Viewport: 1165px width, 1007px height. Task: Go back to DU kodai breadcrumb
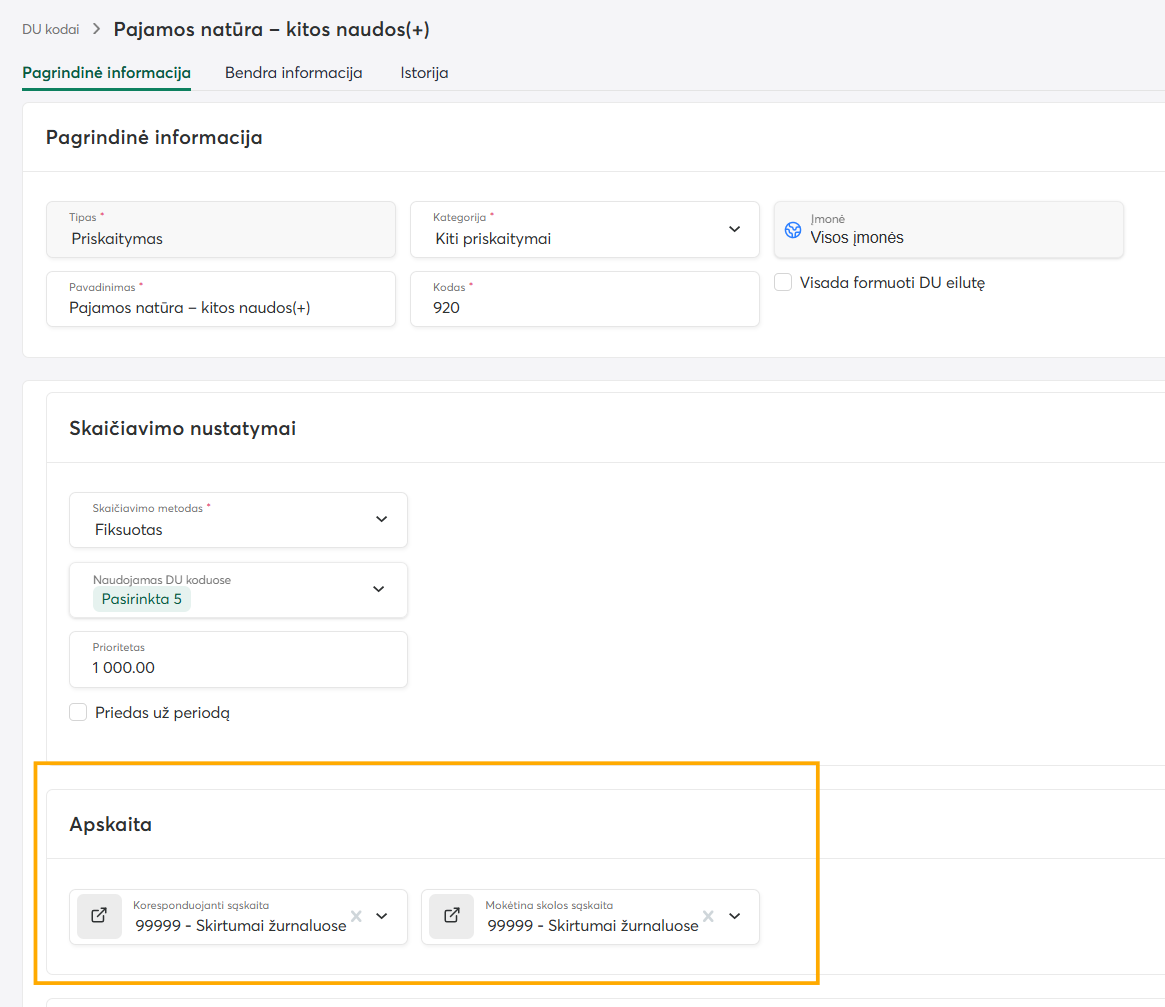tap(51, 29)
